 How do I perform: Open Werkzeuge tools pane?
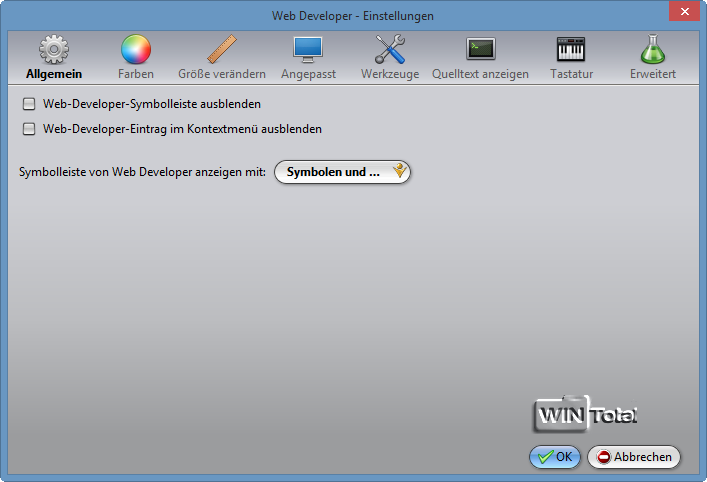[x=390, y=57]
